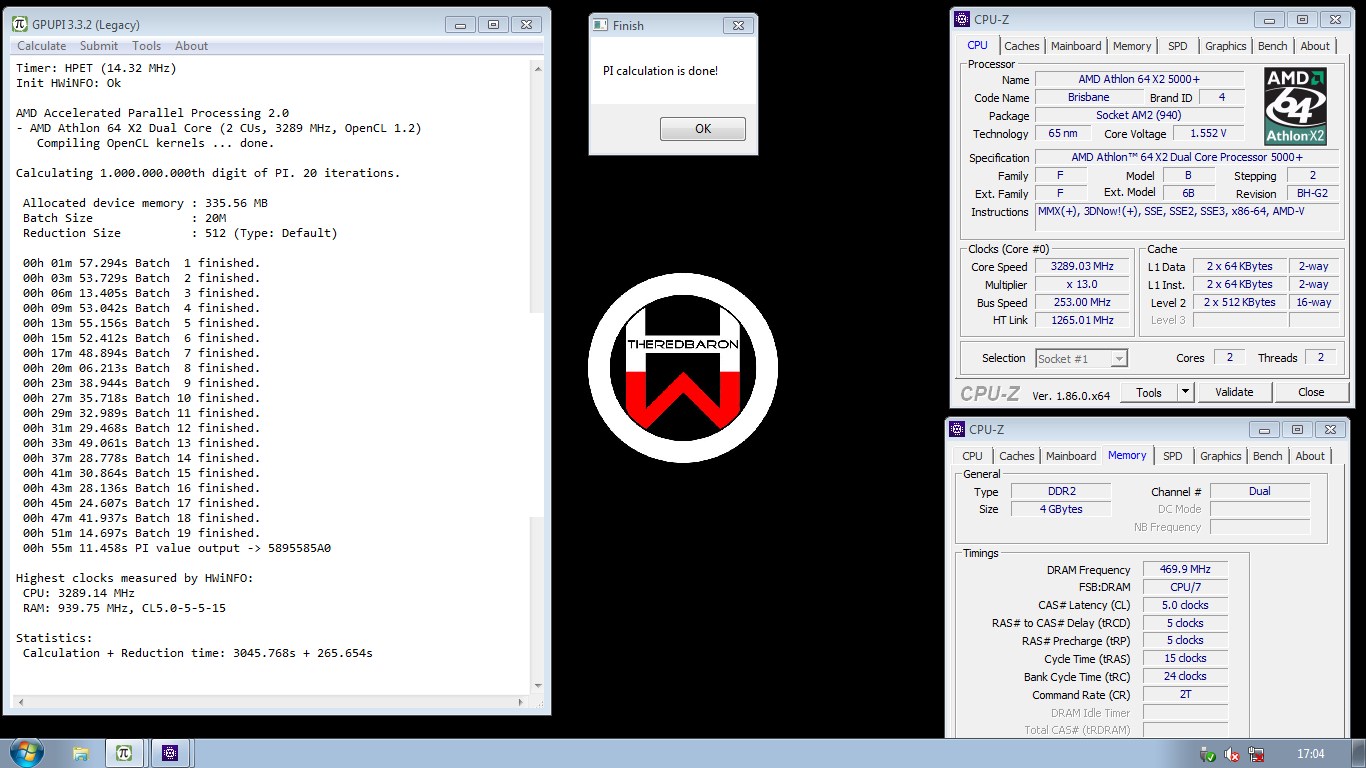This screenshot has width=1366, height=768.
Task: Minimize the GPUPI window
Action: coord(460,24)
